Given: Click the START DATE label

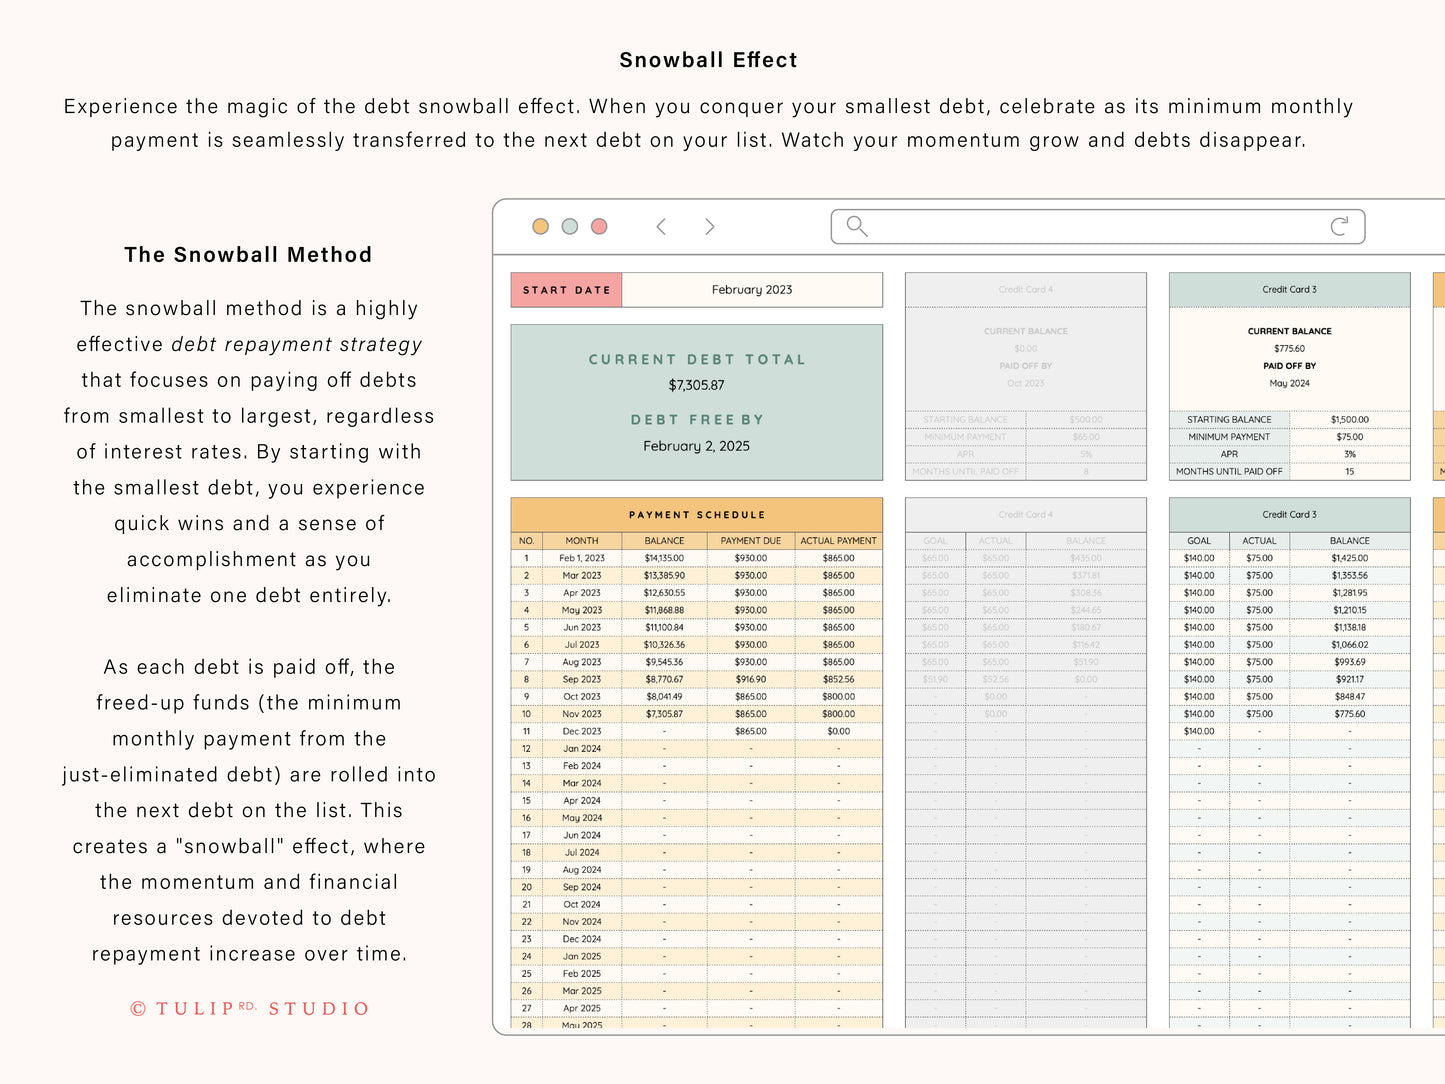Looking at the screenshot, I should point(566,290).
